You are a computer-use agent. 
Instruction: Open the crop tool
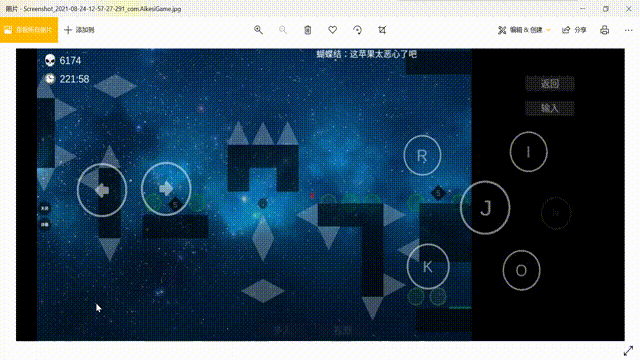point(382,30)
